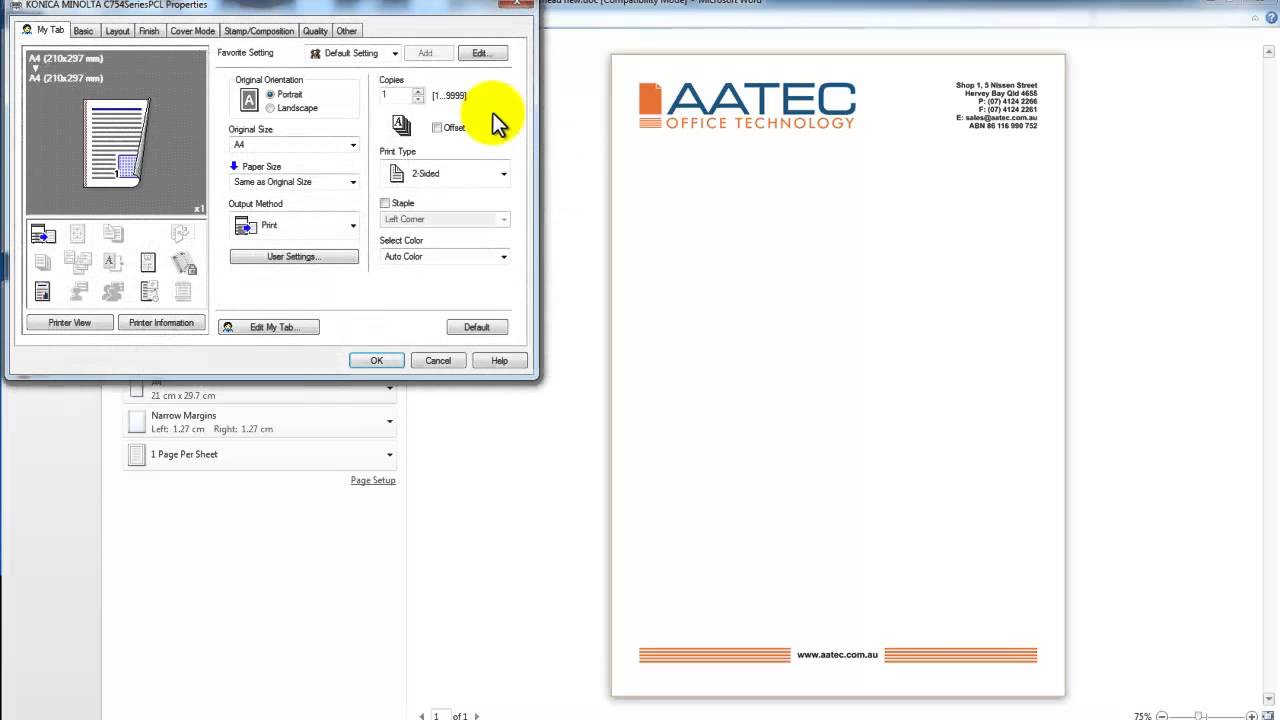Click the User Settings... button
This screenshot has height=720, width=1280.
pyautogui.click(x=294, y=257)
